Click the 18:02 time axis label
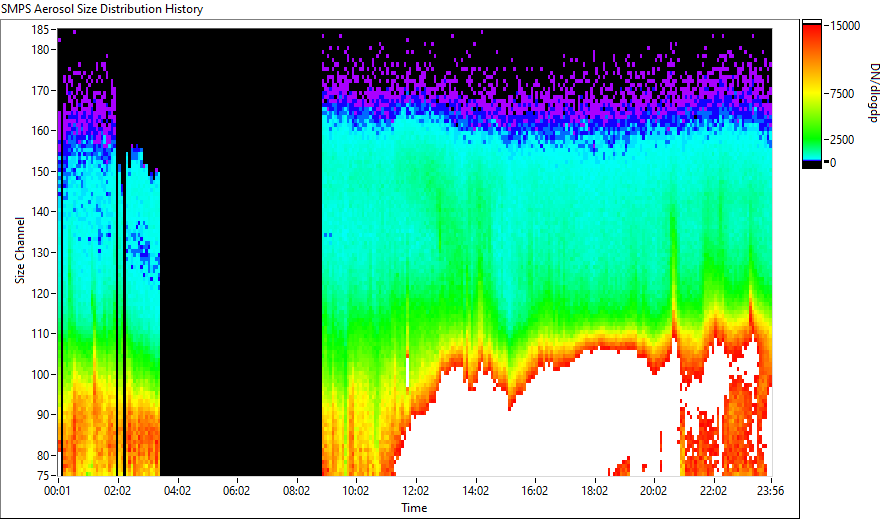The image size is (884, 519). pos(594,491)
